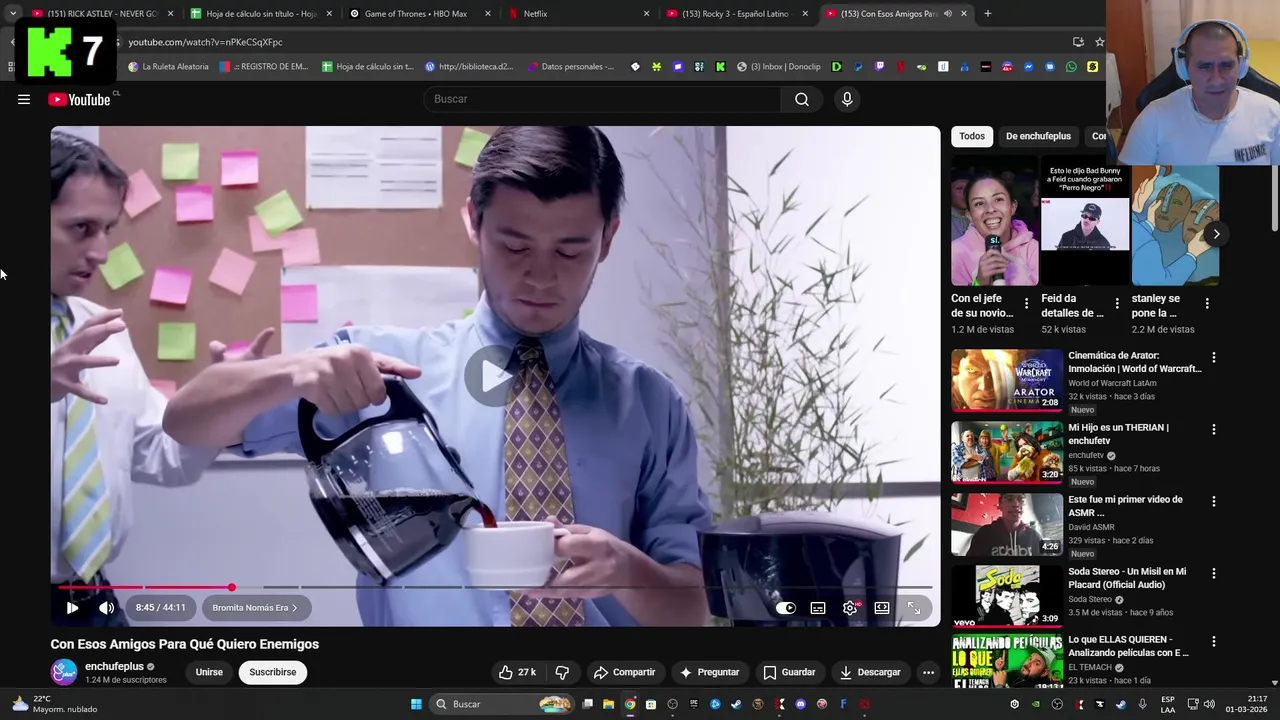Select the 'De enchufeplus' filter chip

click(x=1038, y=136)
